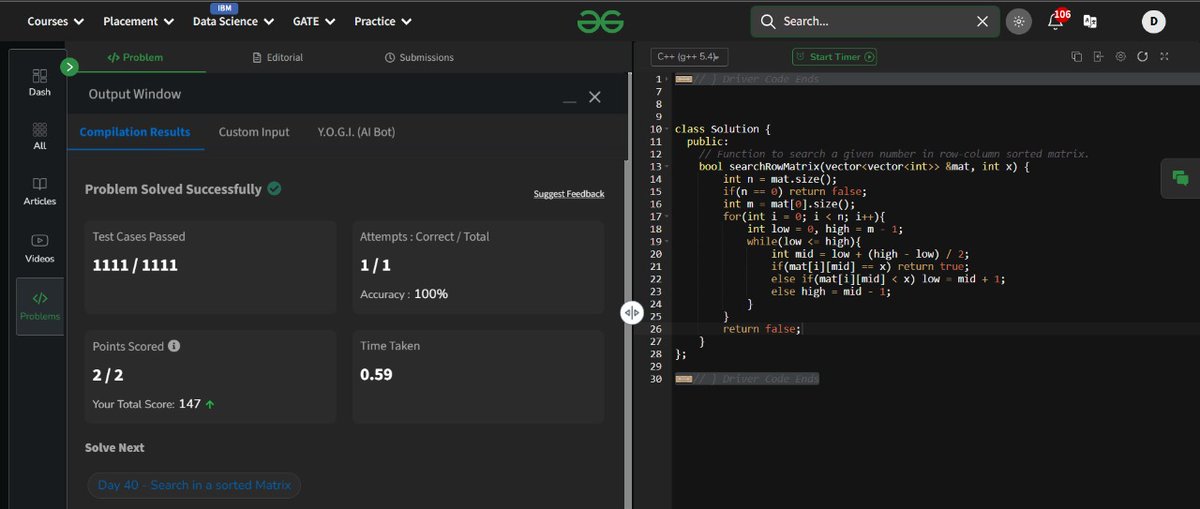Collapse the Solution class at line 10
Image resolution: width=1200 pixels, height=509 pixels.
[x=666, y=130]
